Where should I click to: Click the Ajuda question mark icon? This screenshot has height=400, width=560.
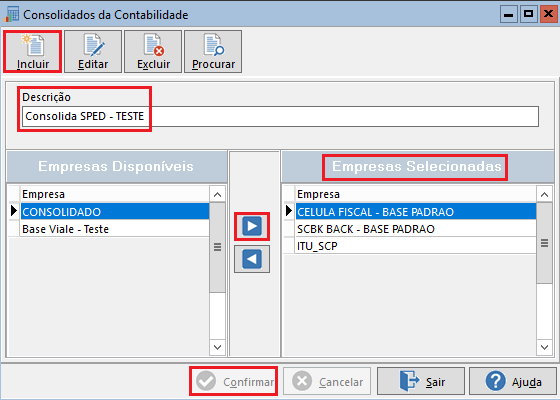tap(495, 381)
